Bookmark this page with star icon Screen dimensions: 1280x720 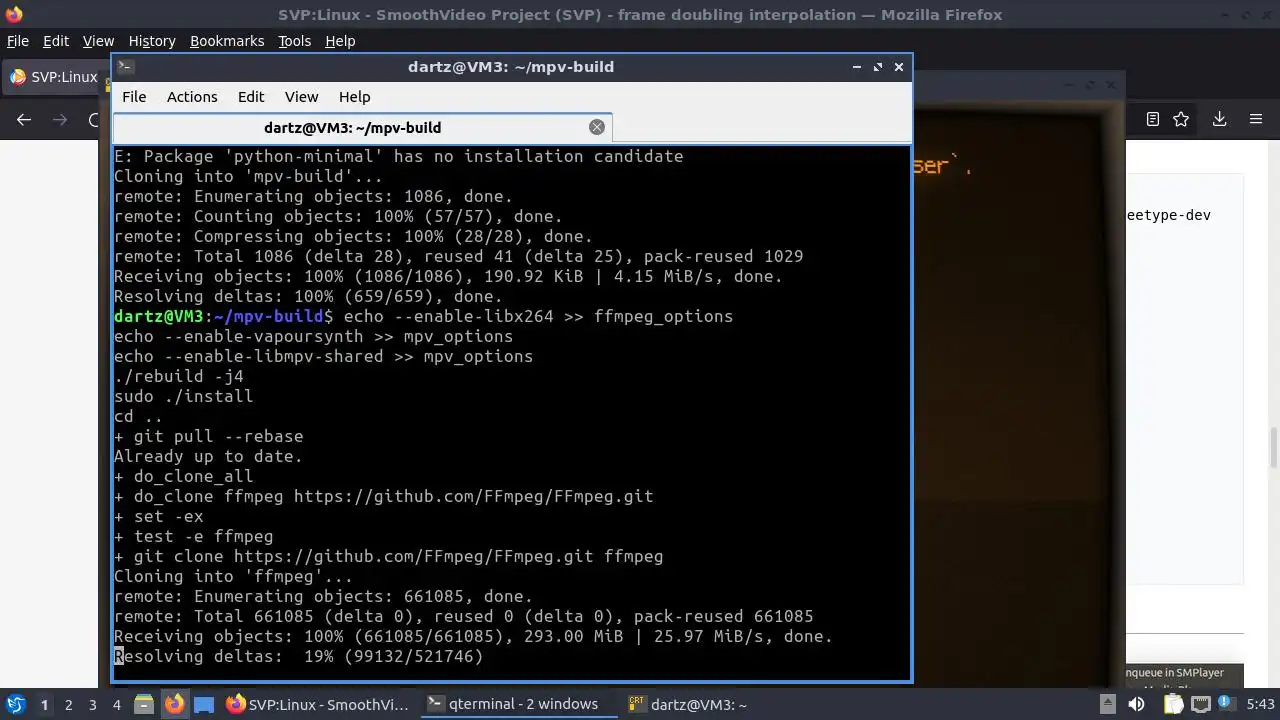point(1181,119)
